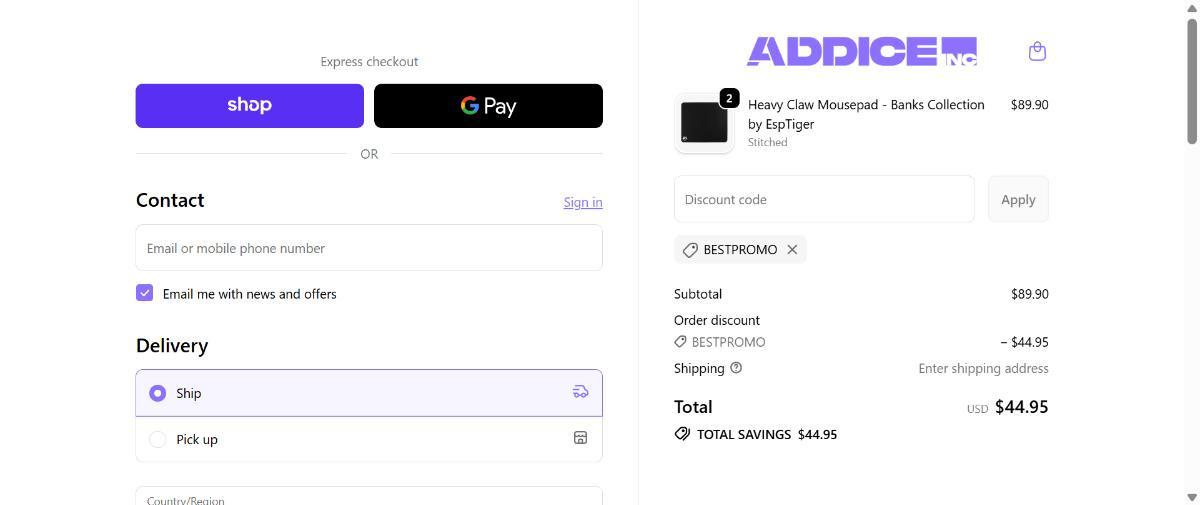
Task: Open the shopping bag cart icon
Action: click(x=1037, y=51)
